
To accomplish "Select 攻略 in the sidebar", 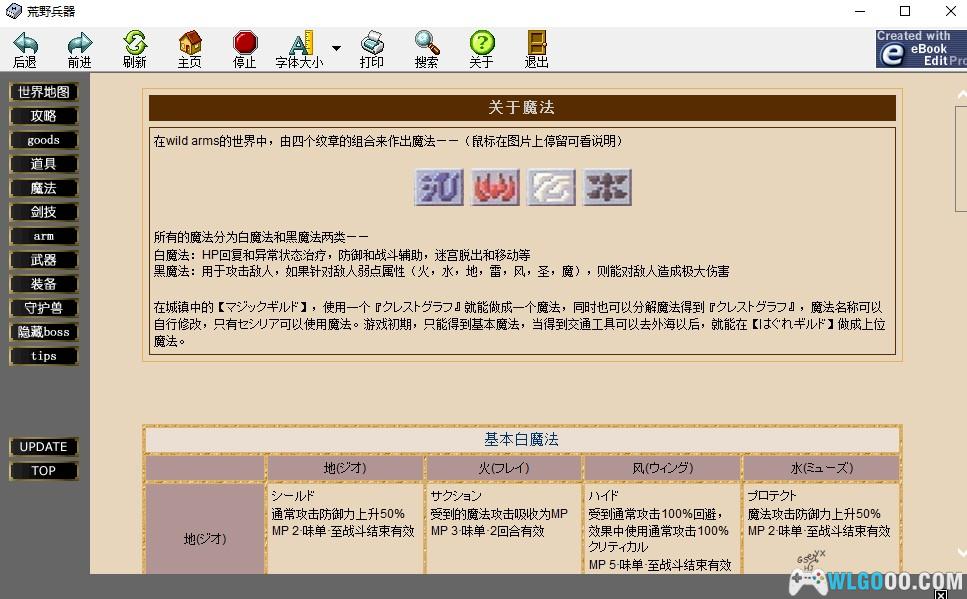I will coord(44,116).
